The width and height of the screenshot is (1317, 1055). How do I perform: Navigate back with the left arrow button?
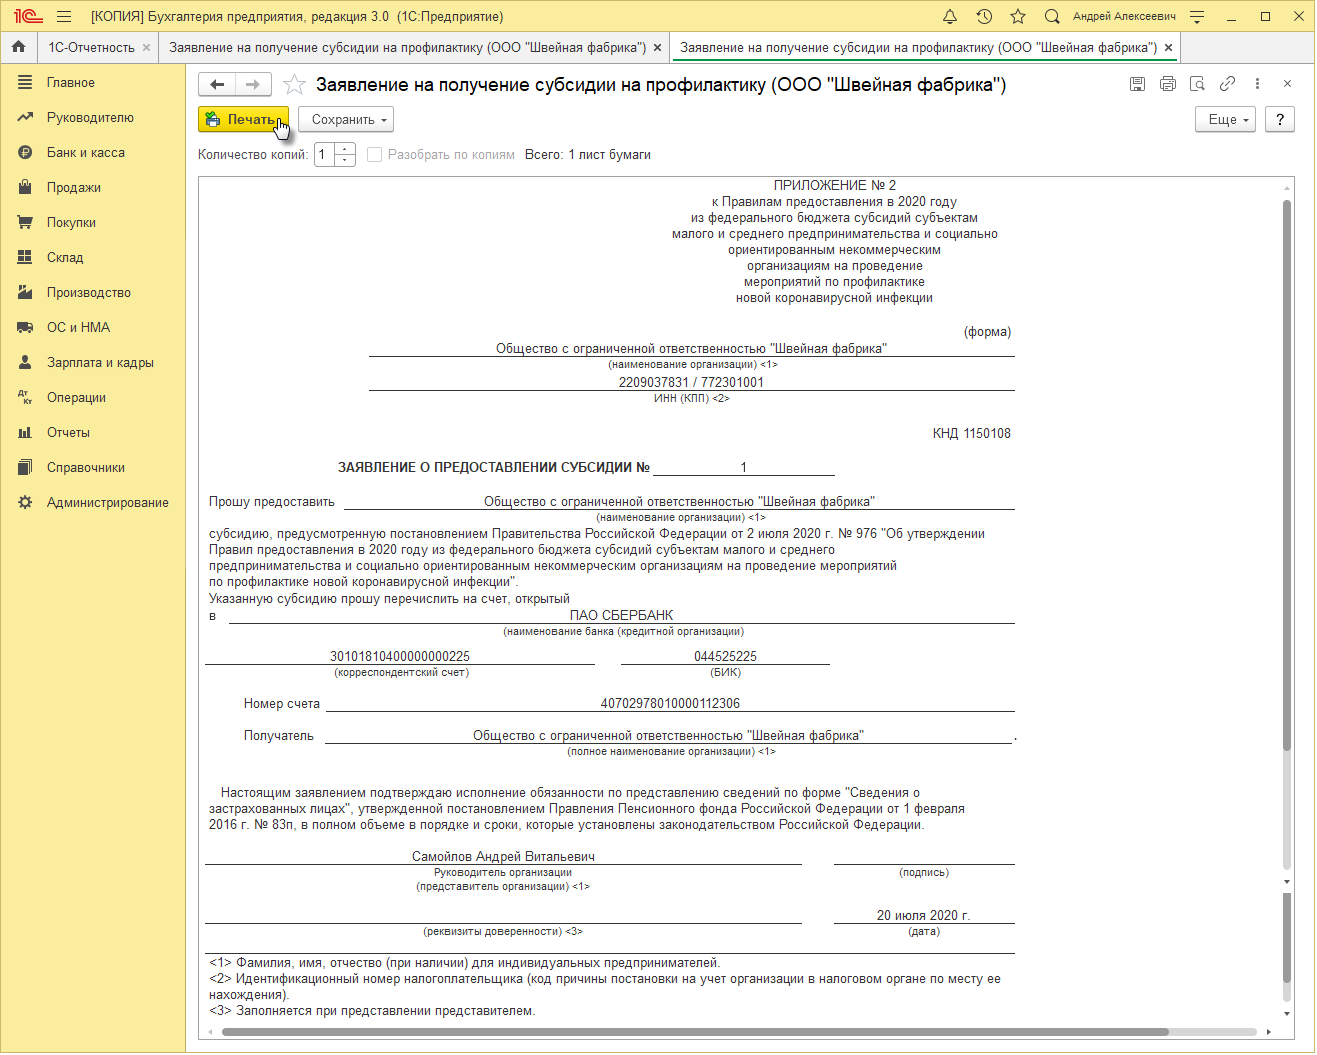click(x=217, y=85)
